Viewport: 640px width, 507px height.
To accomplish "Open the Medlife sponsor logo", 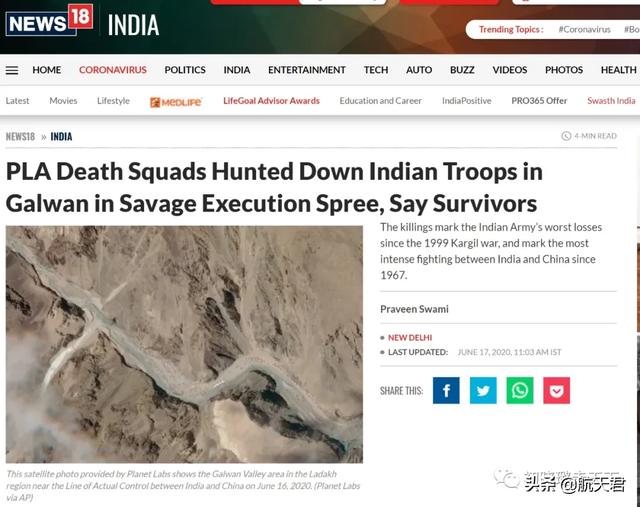I will point(176,102).
